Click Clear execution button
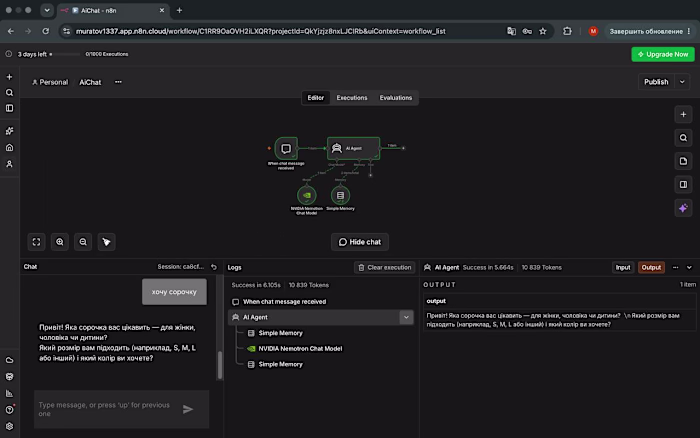The width and height of the screenshot is (700, 438). tap(384, 267)
